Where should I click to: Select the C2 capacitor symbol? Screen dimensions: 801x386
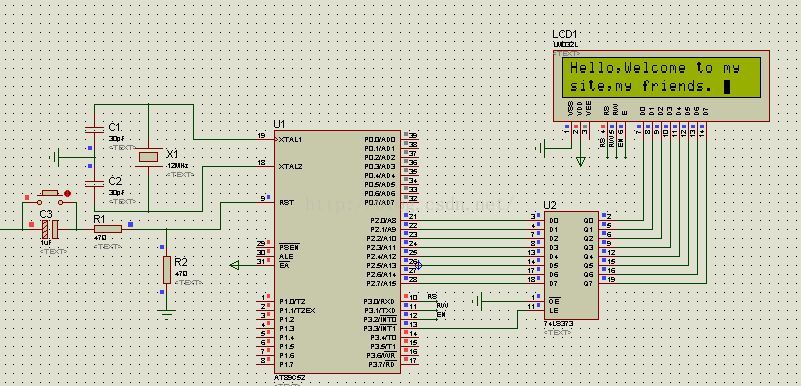(x=95, y=183)
